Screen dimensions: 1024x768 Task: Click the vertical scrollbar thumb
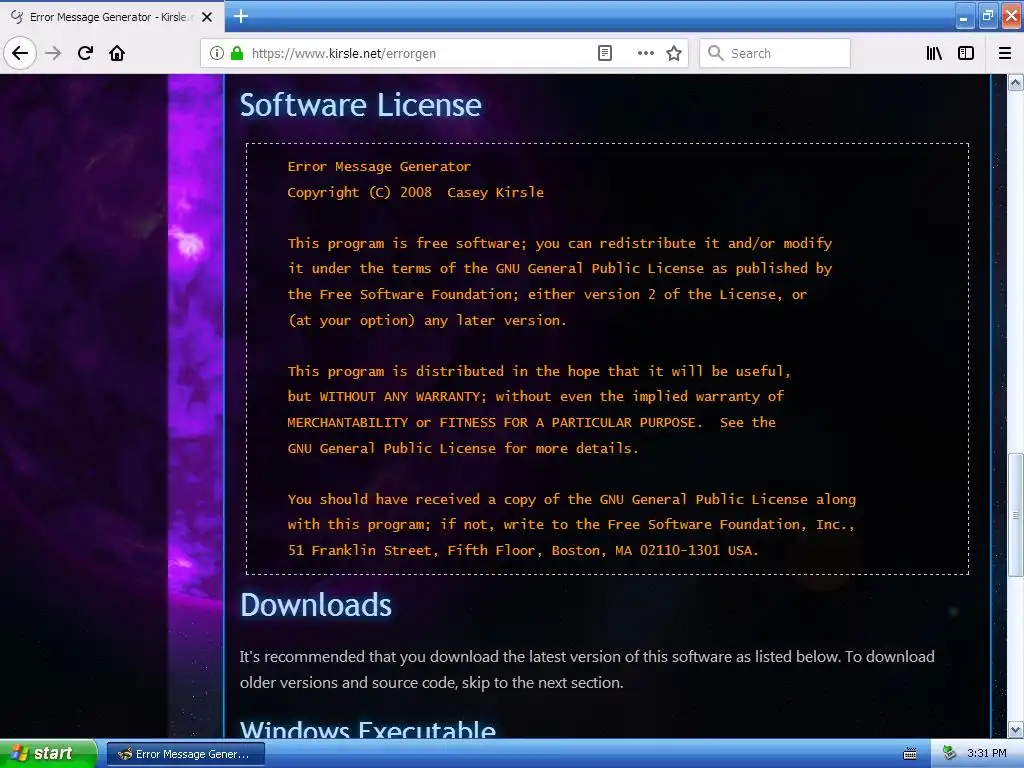[1016, 515]
